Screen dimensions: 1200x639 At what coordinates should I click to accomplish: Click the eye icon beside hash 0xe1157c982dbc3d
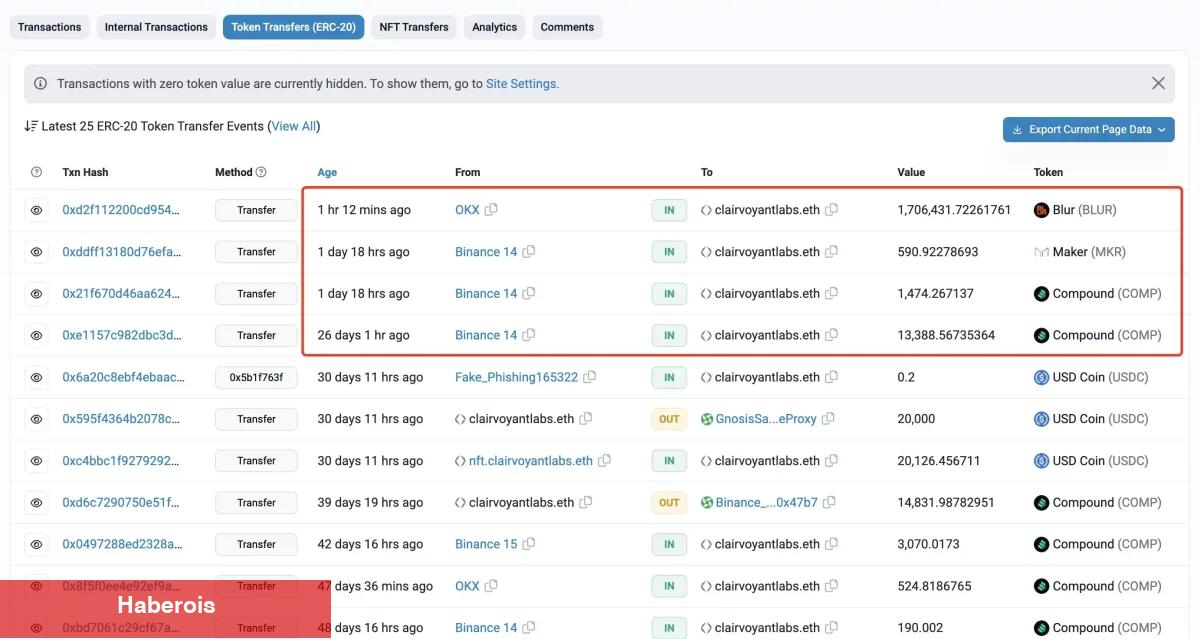tap(37, 336)
